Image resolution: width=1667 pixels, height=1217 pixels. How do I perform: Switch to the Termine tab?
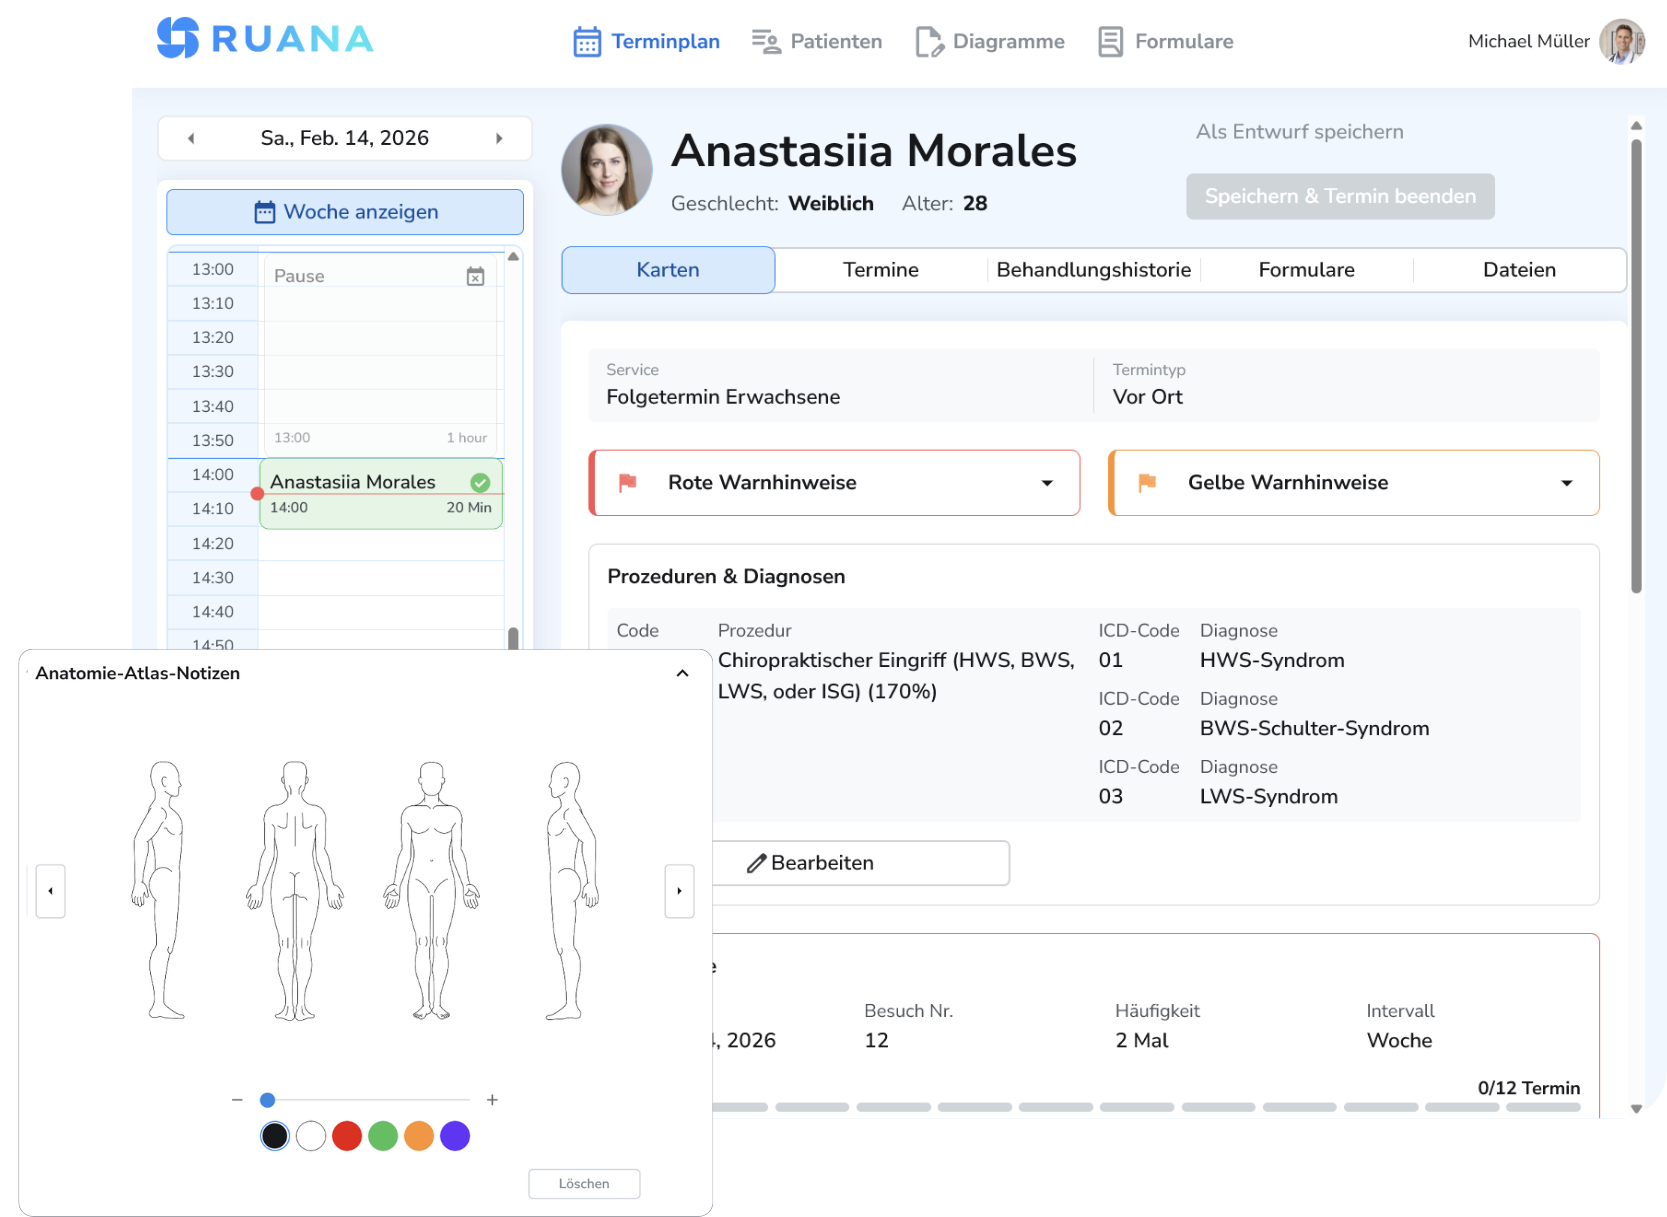(881, 269)
